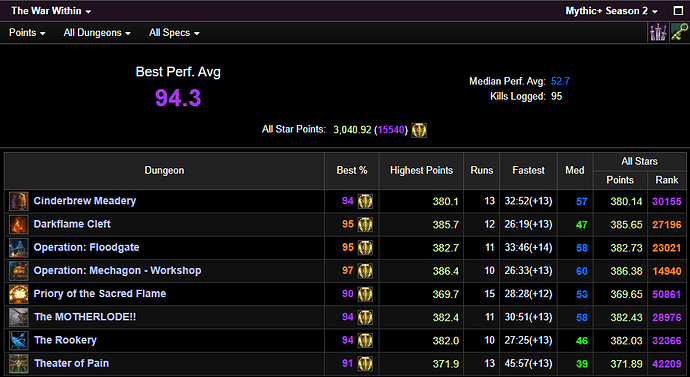Screen dimensions: 690x377
Task: Click highest points 385.7 for Darkflame Cleft
Action: click(x=445, y=225)
